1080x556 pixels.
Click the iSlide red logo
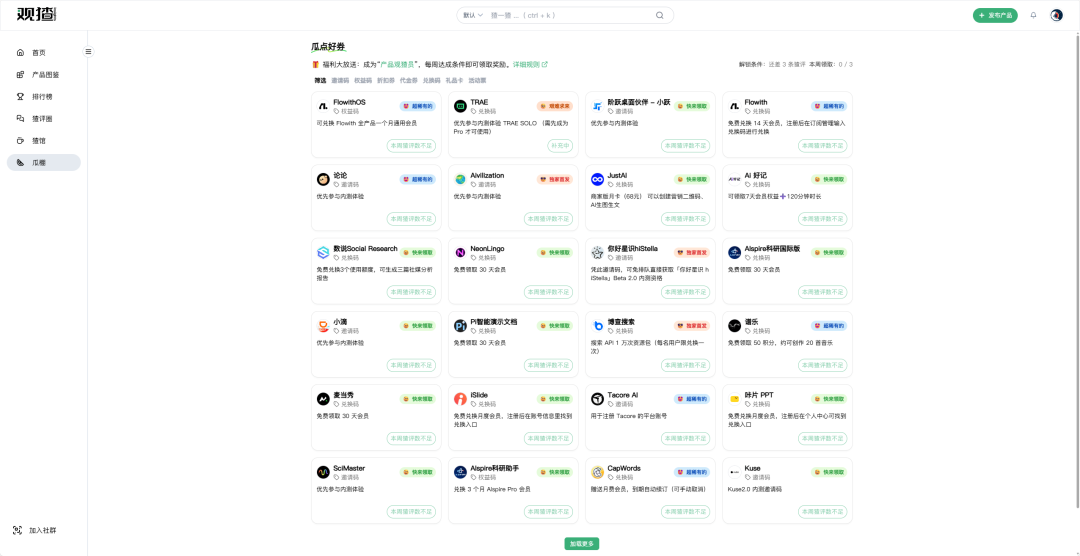pos(460,399)
